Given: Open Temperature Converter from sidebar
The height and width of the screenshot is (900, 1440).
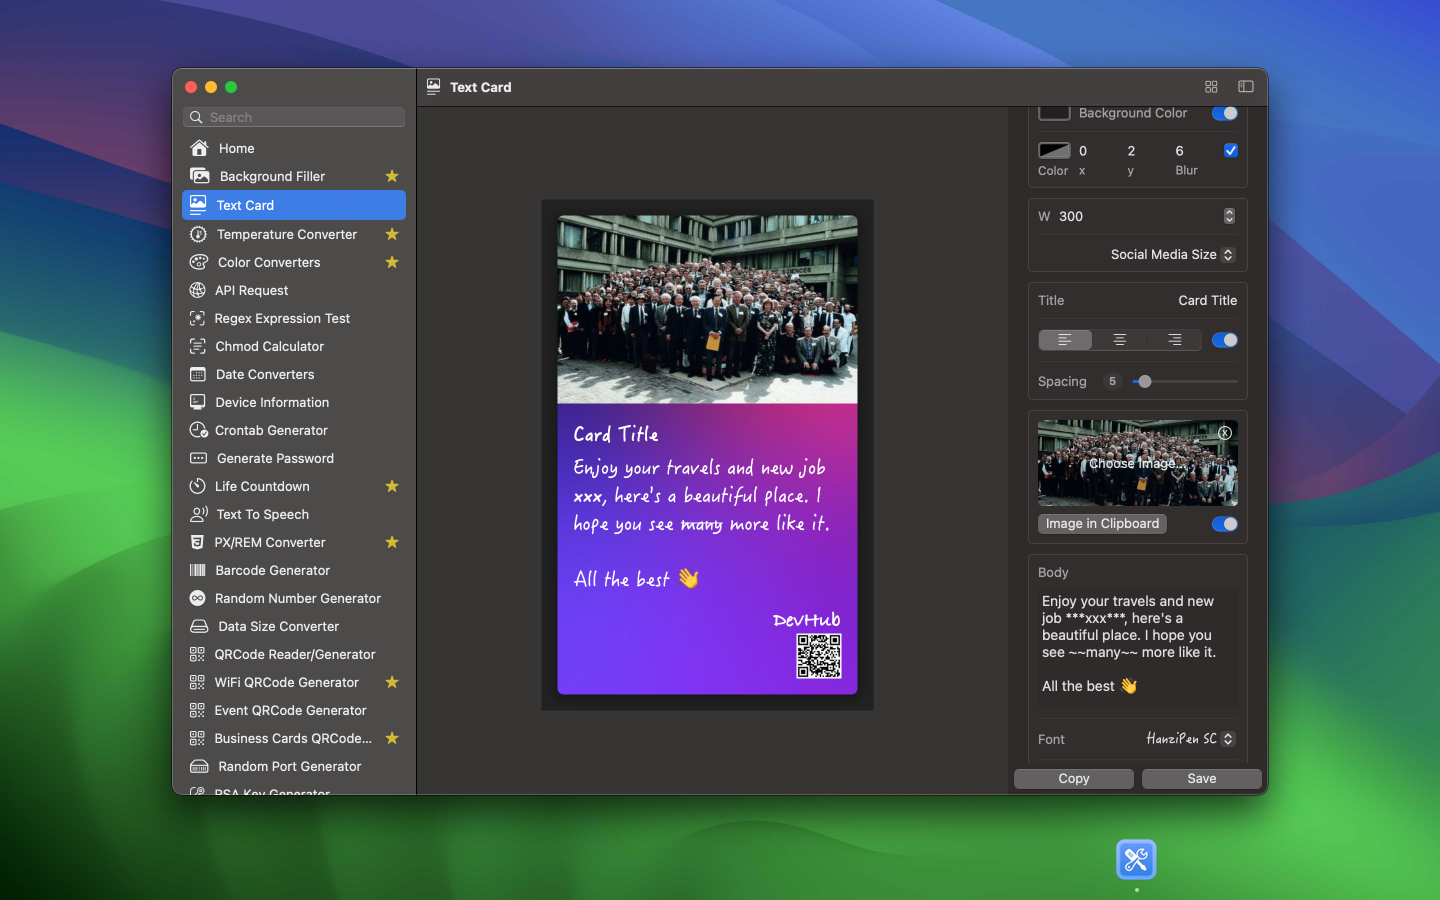Looking at the screenshot, I should coord(286,234).
